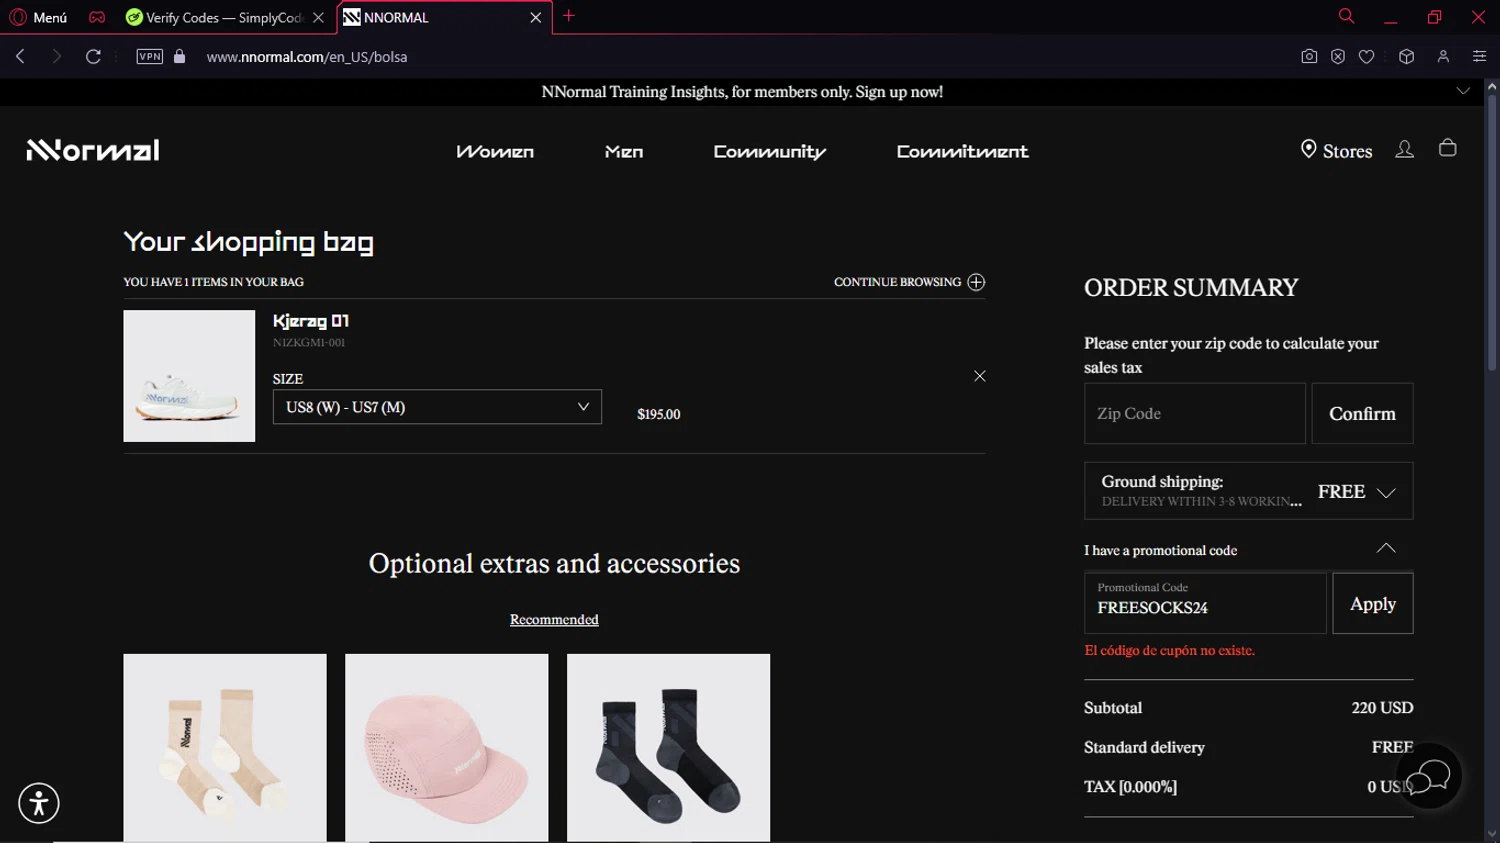The image size is (1500, 843).
Task: Toggle the VPN badge in address bar
Action: [150, 57]
